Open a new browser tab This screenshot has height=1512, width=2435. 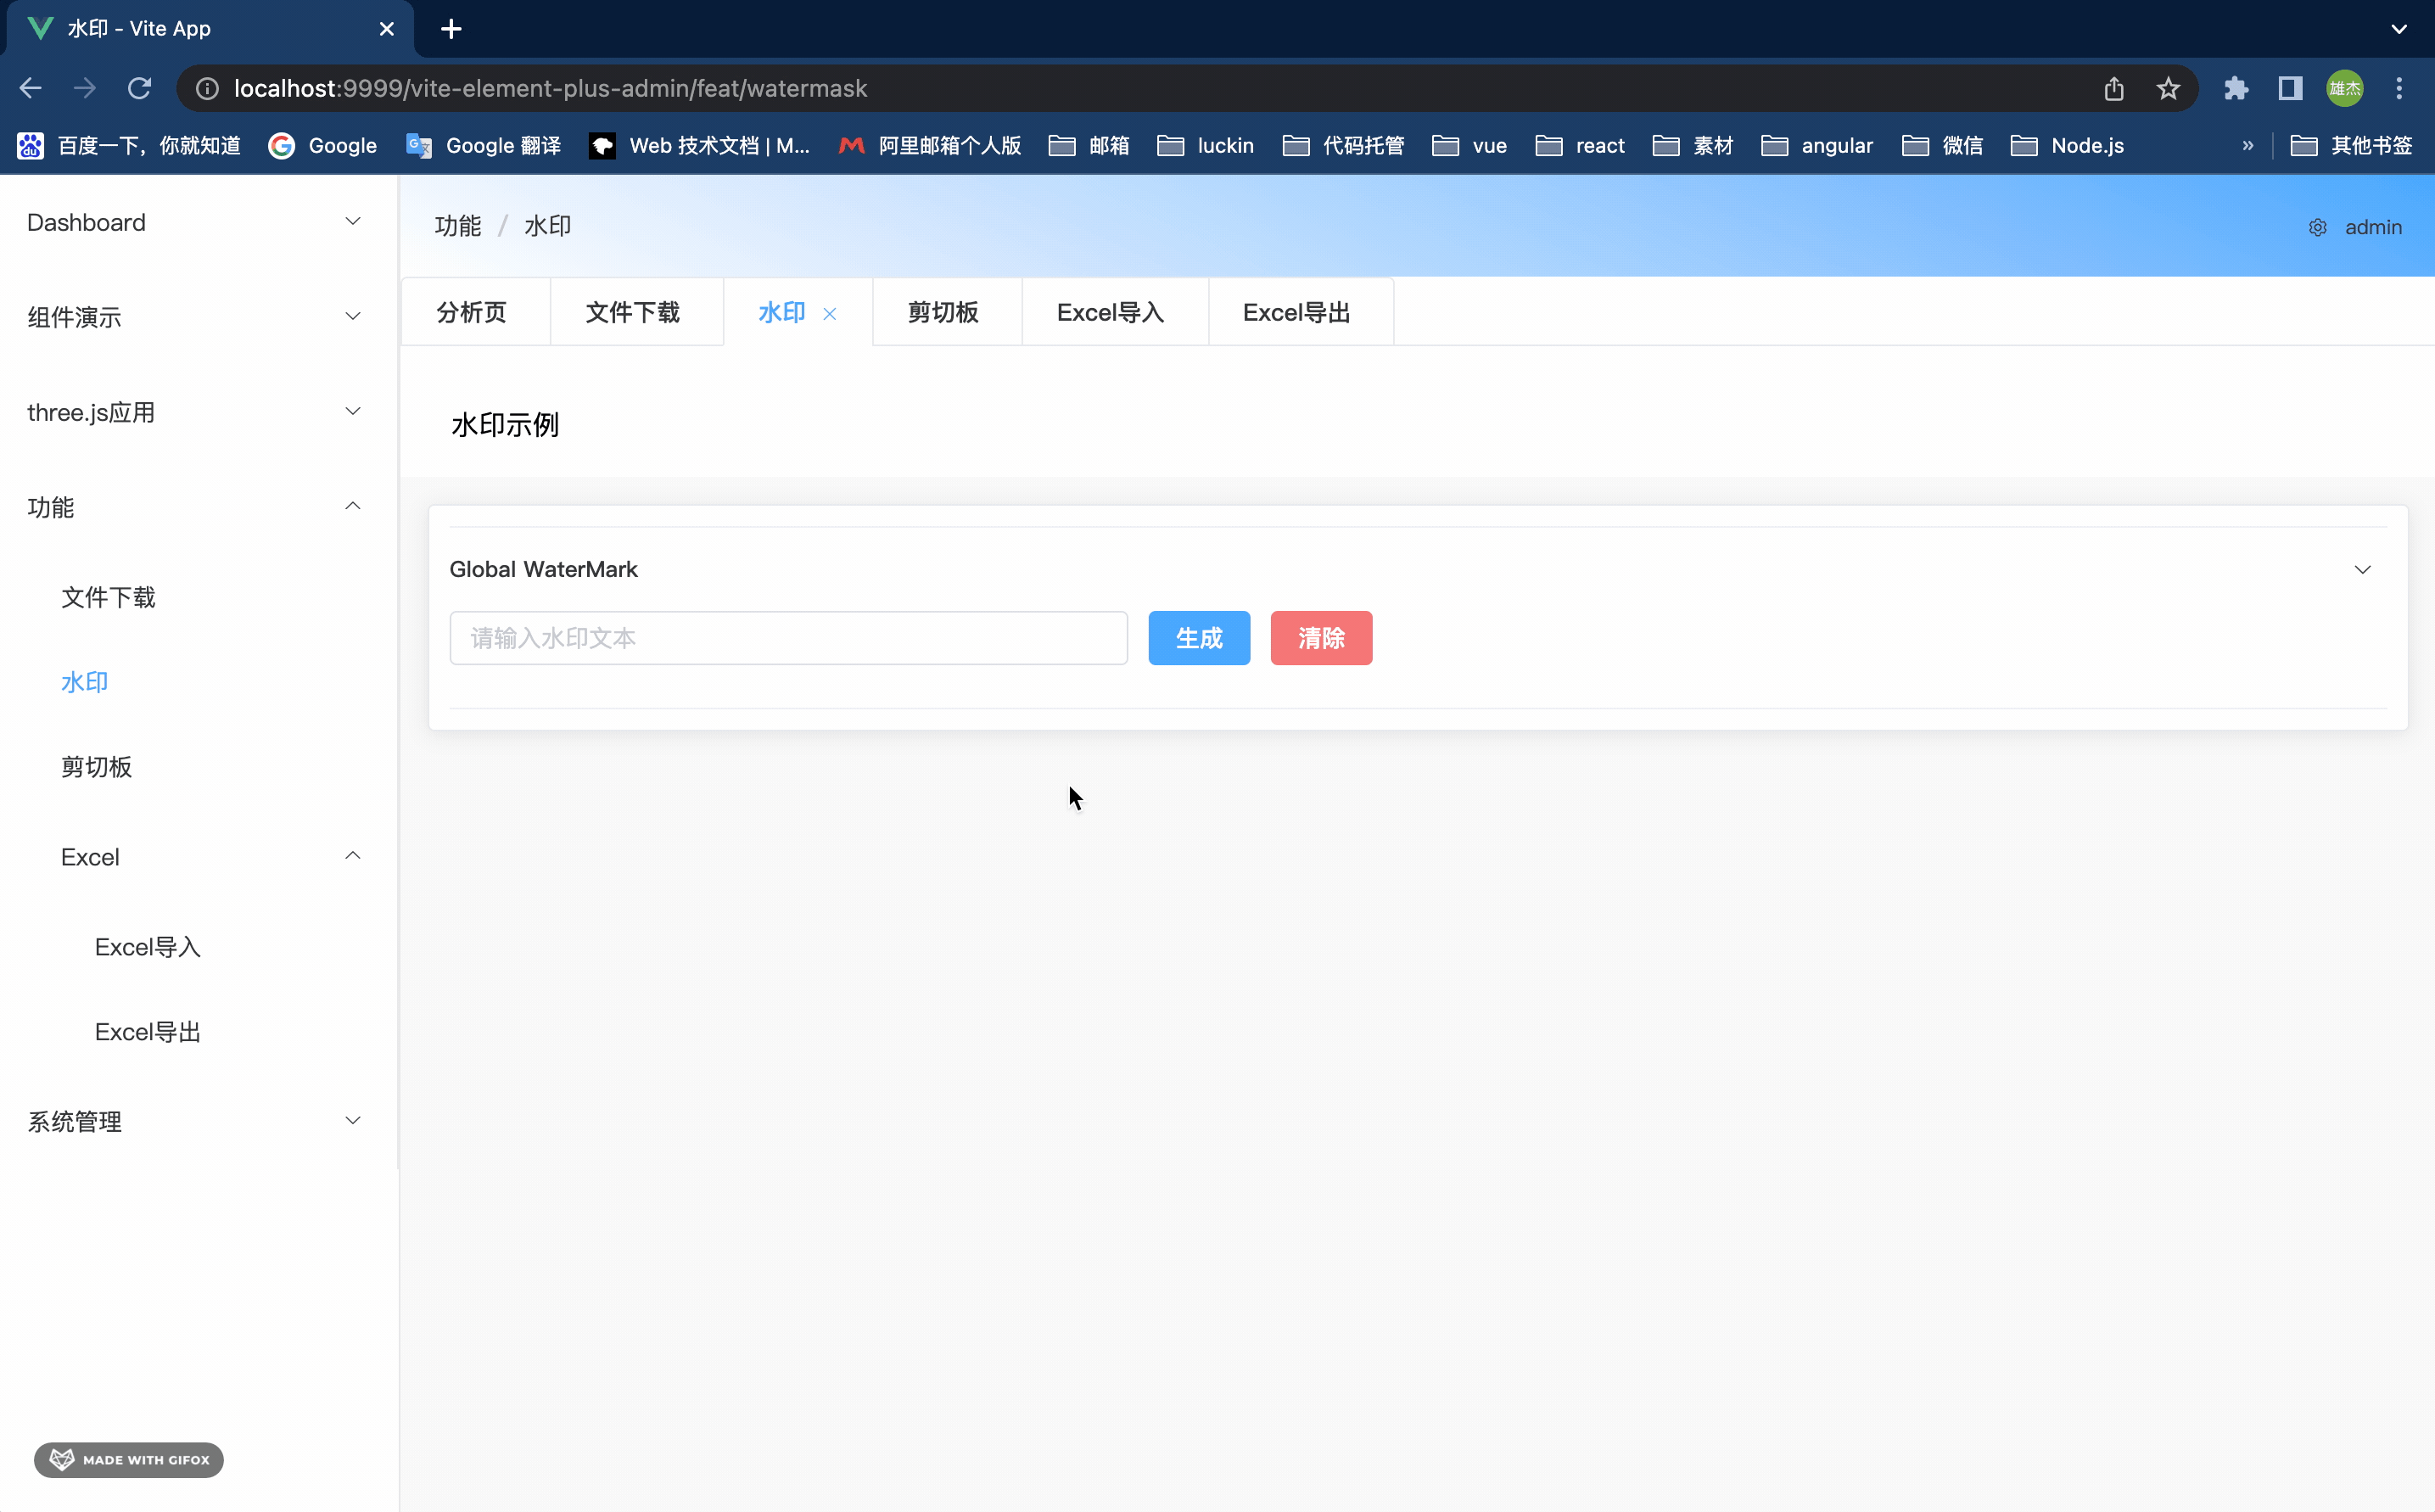pyautogui.click(x=451, y=29)
